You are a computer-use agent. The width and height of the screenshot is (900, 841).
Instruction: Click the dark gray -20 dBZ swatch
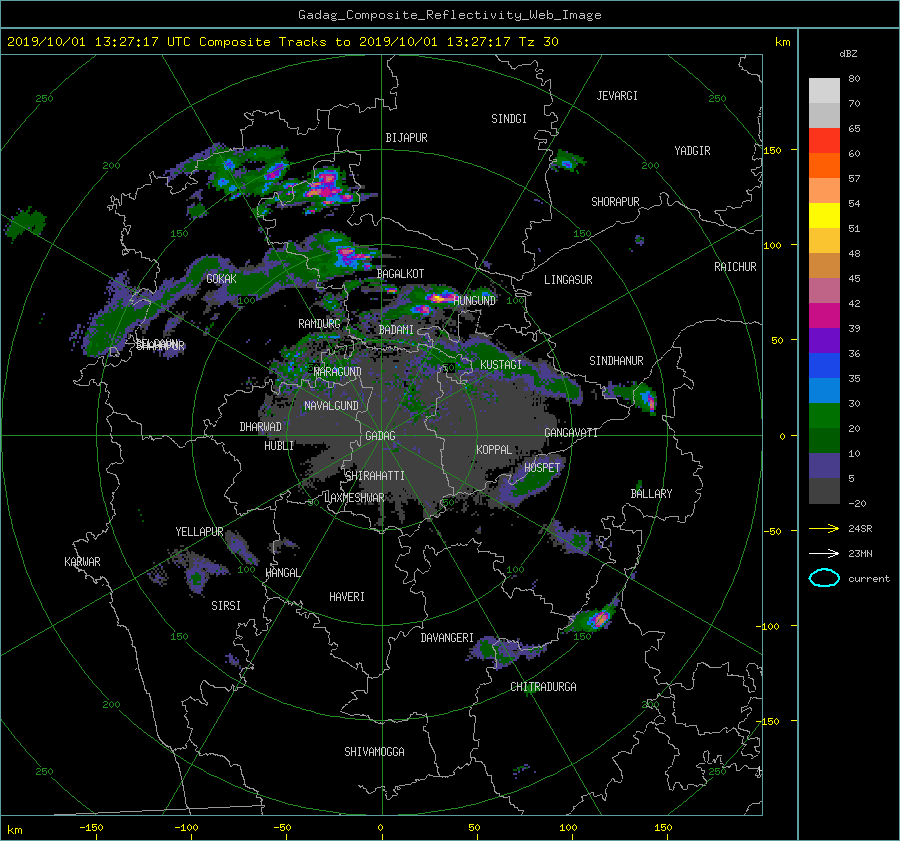[824, 491]
